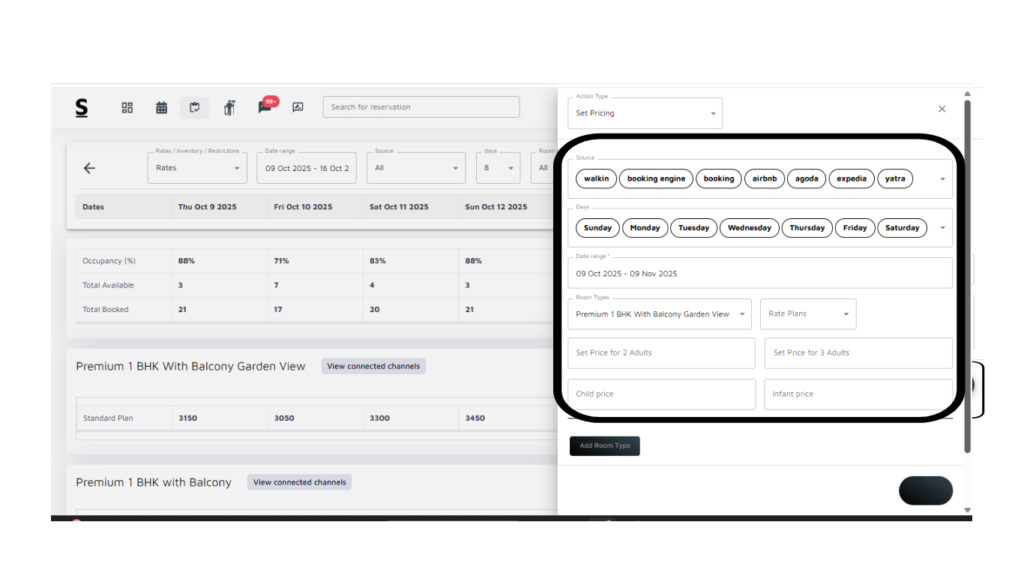Open the dashboard grid icon
The width and height of the screenshot is (1024, 576).
(x=127, y=107)
